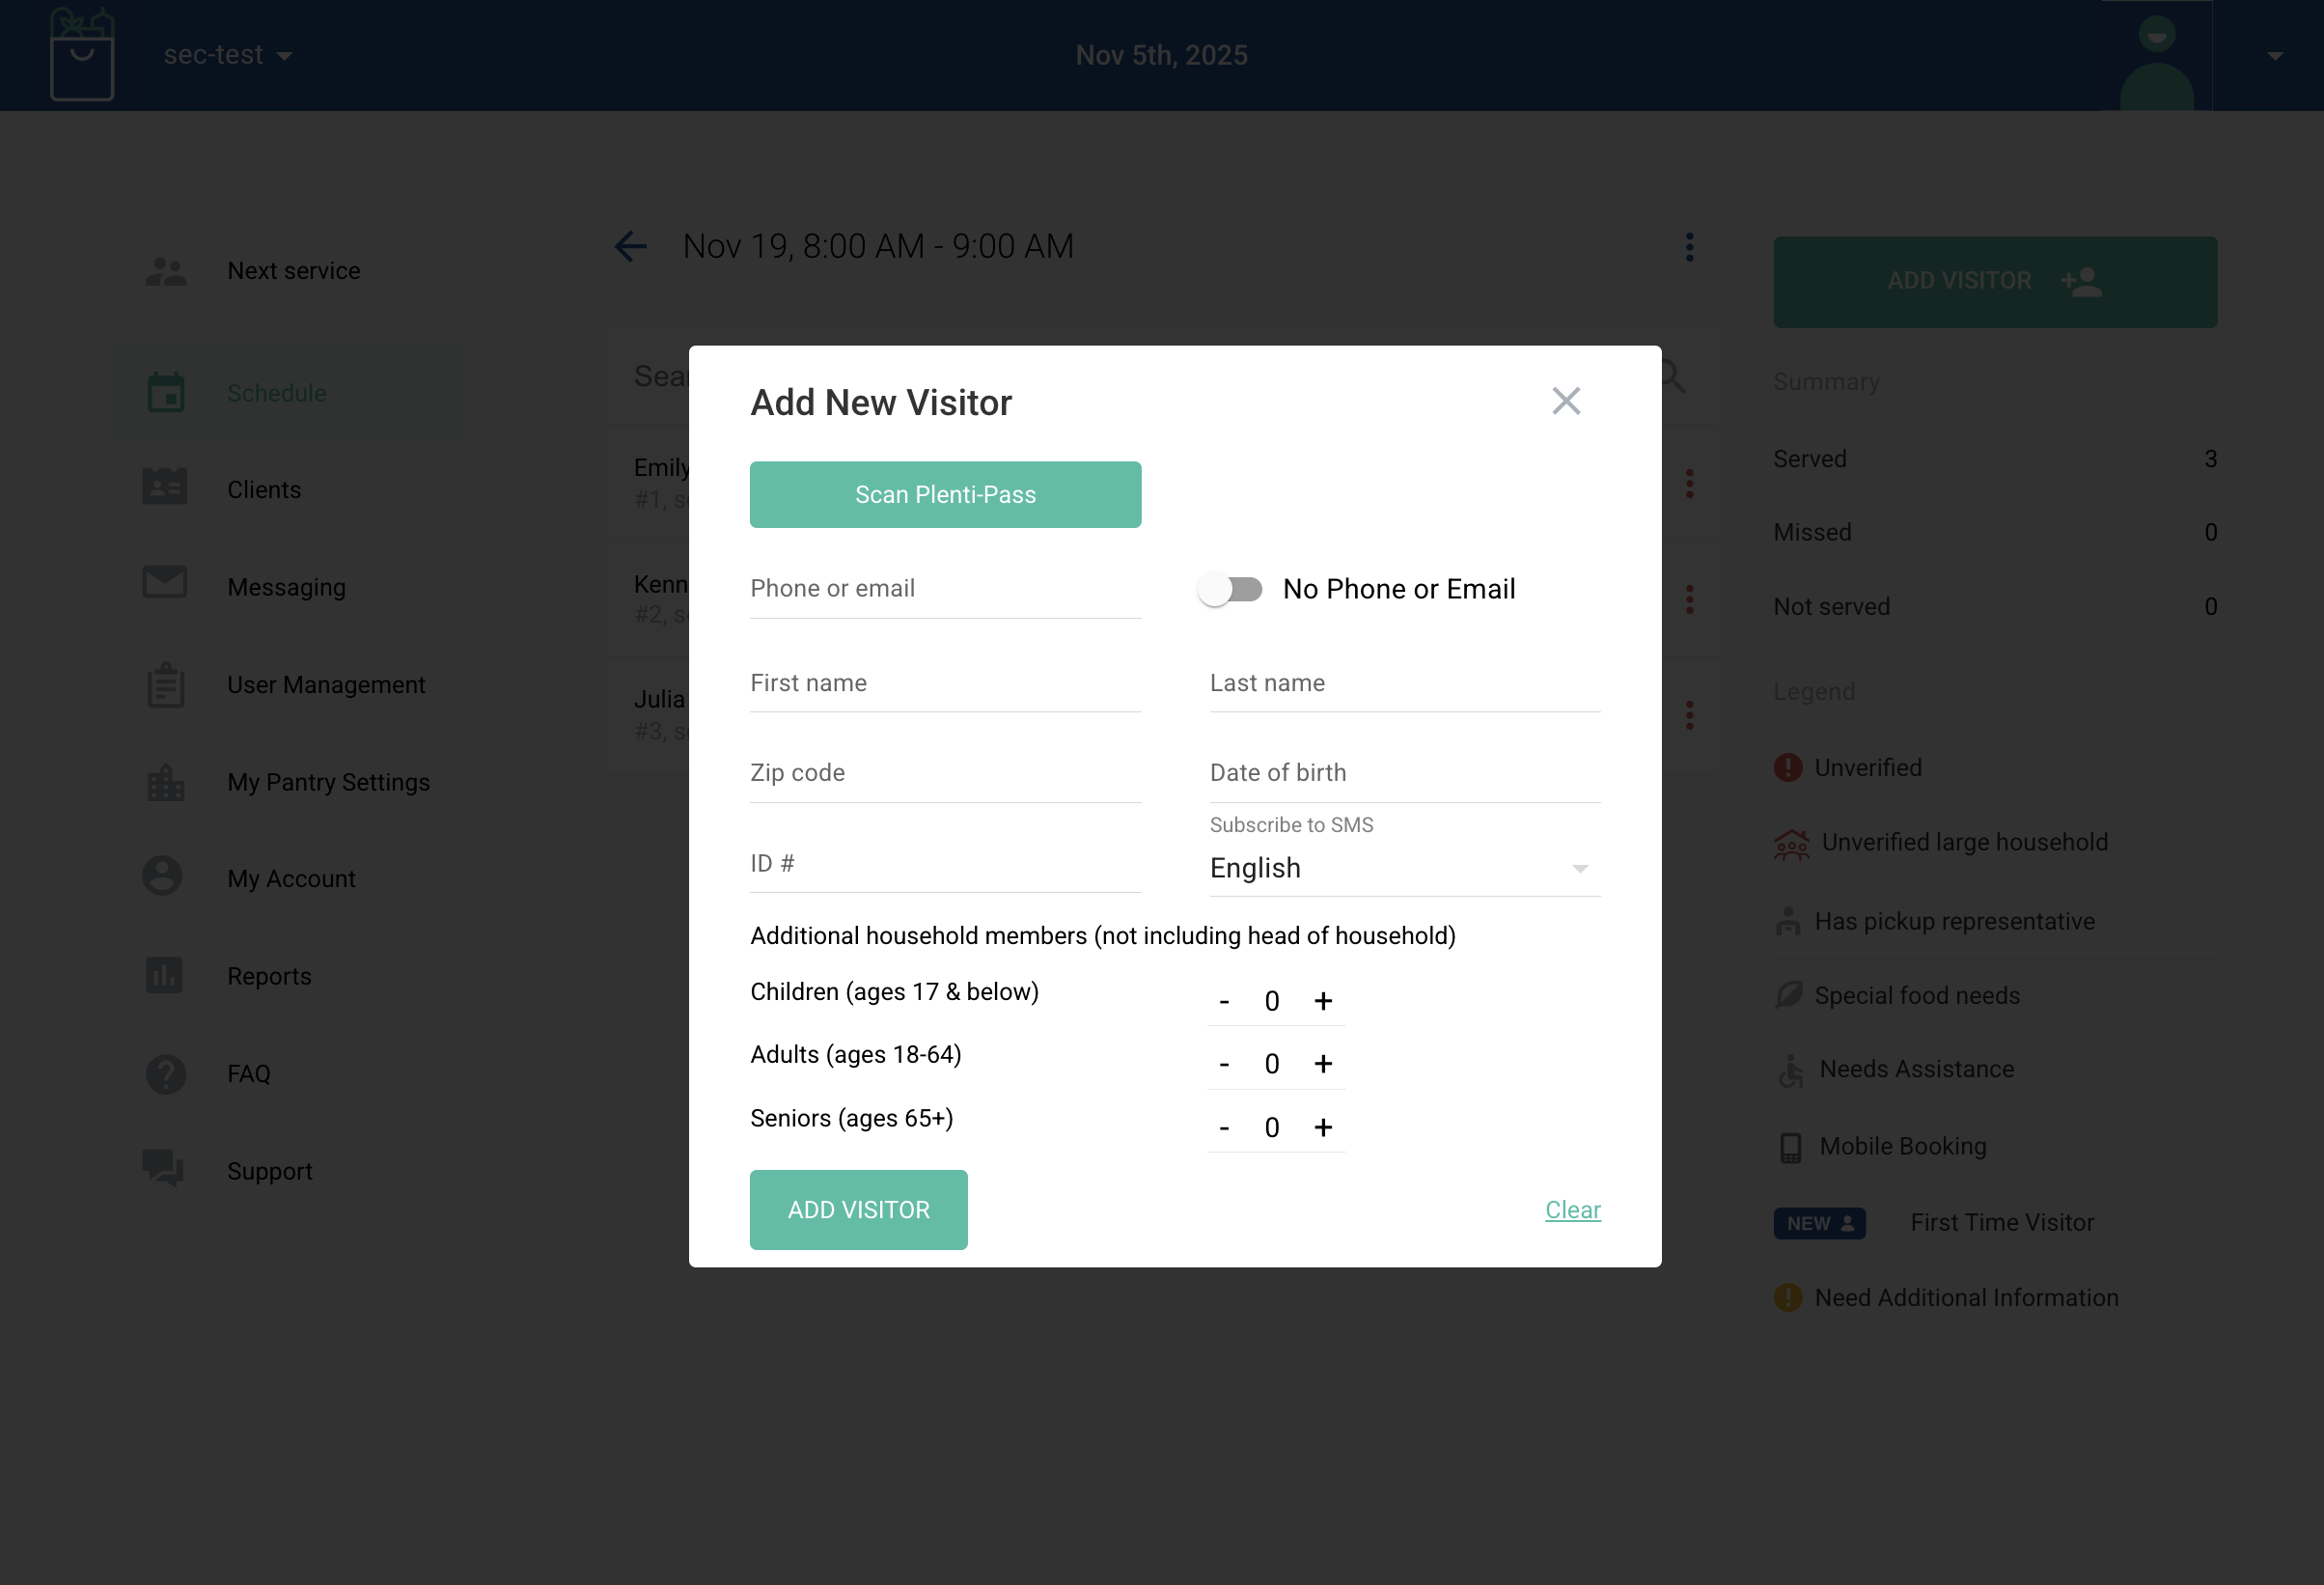This screenshot has width=2324, height=1585.
Task: Focus the Last name field
Action: (x=1404, y=683)
